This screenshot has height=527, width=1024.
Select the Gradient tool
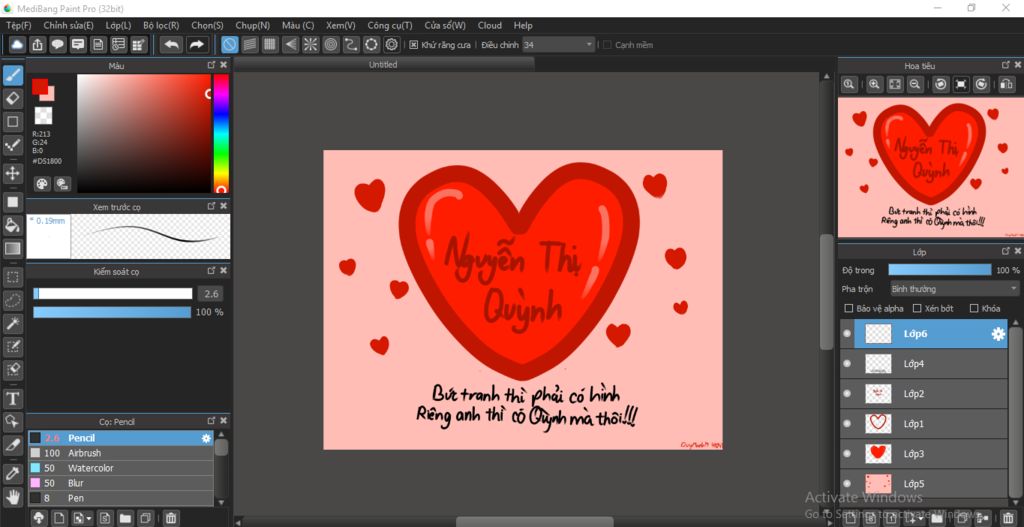(12, 248)
